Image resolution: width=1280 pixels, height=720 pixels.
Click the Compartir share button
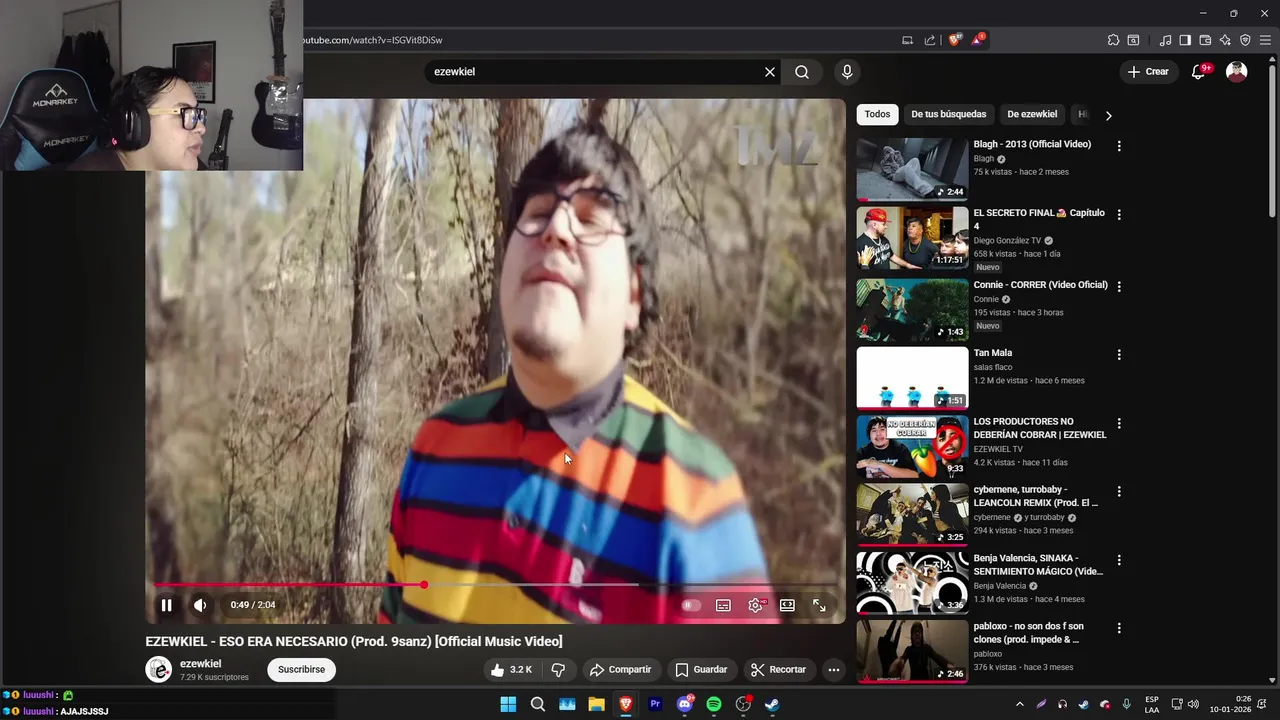click(x=620, y=670)
